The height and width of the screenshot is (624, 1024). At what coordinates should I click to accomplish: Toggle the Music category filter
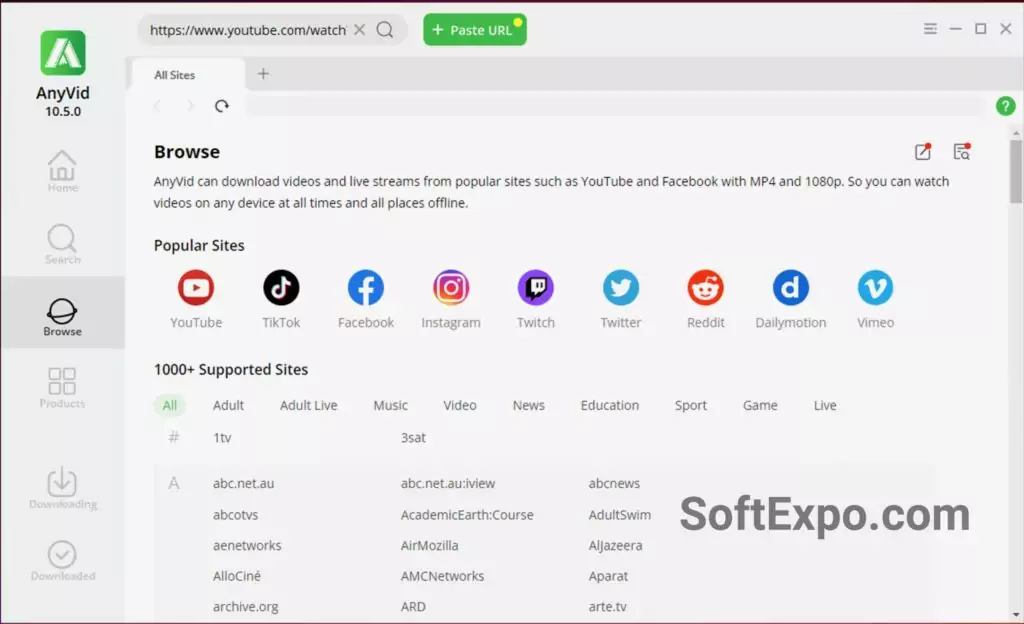[390, 405]
